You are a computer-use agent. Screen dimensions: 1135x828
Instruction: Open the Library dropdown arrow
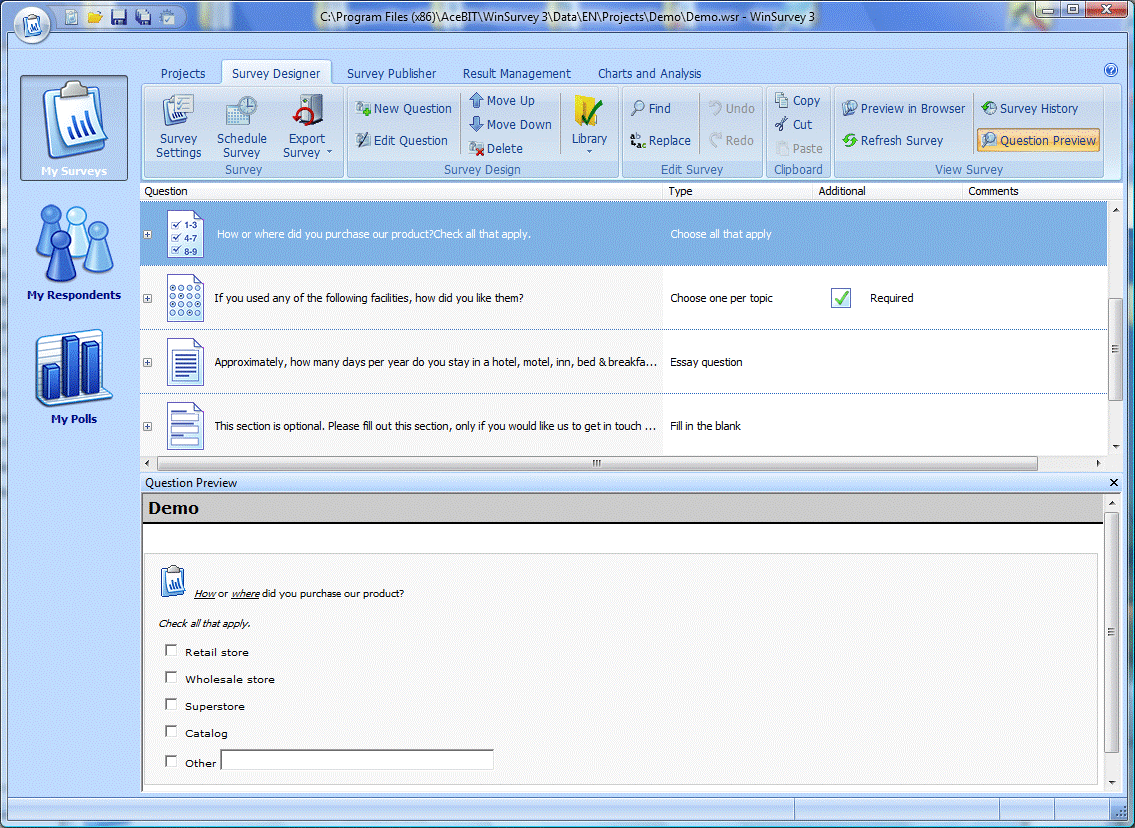click(x=589, y=152)
